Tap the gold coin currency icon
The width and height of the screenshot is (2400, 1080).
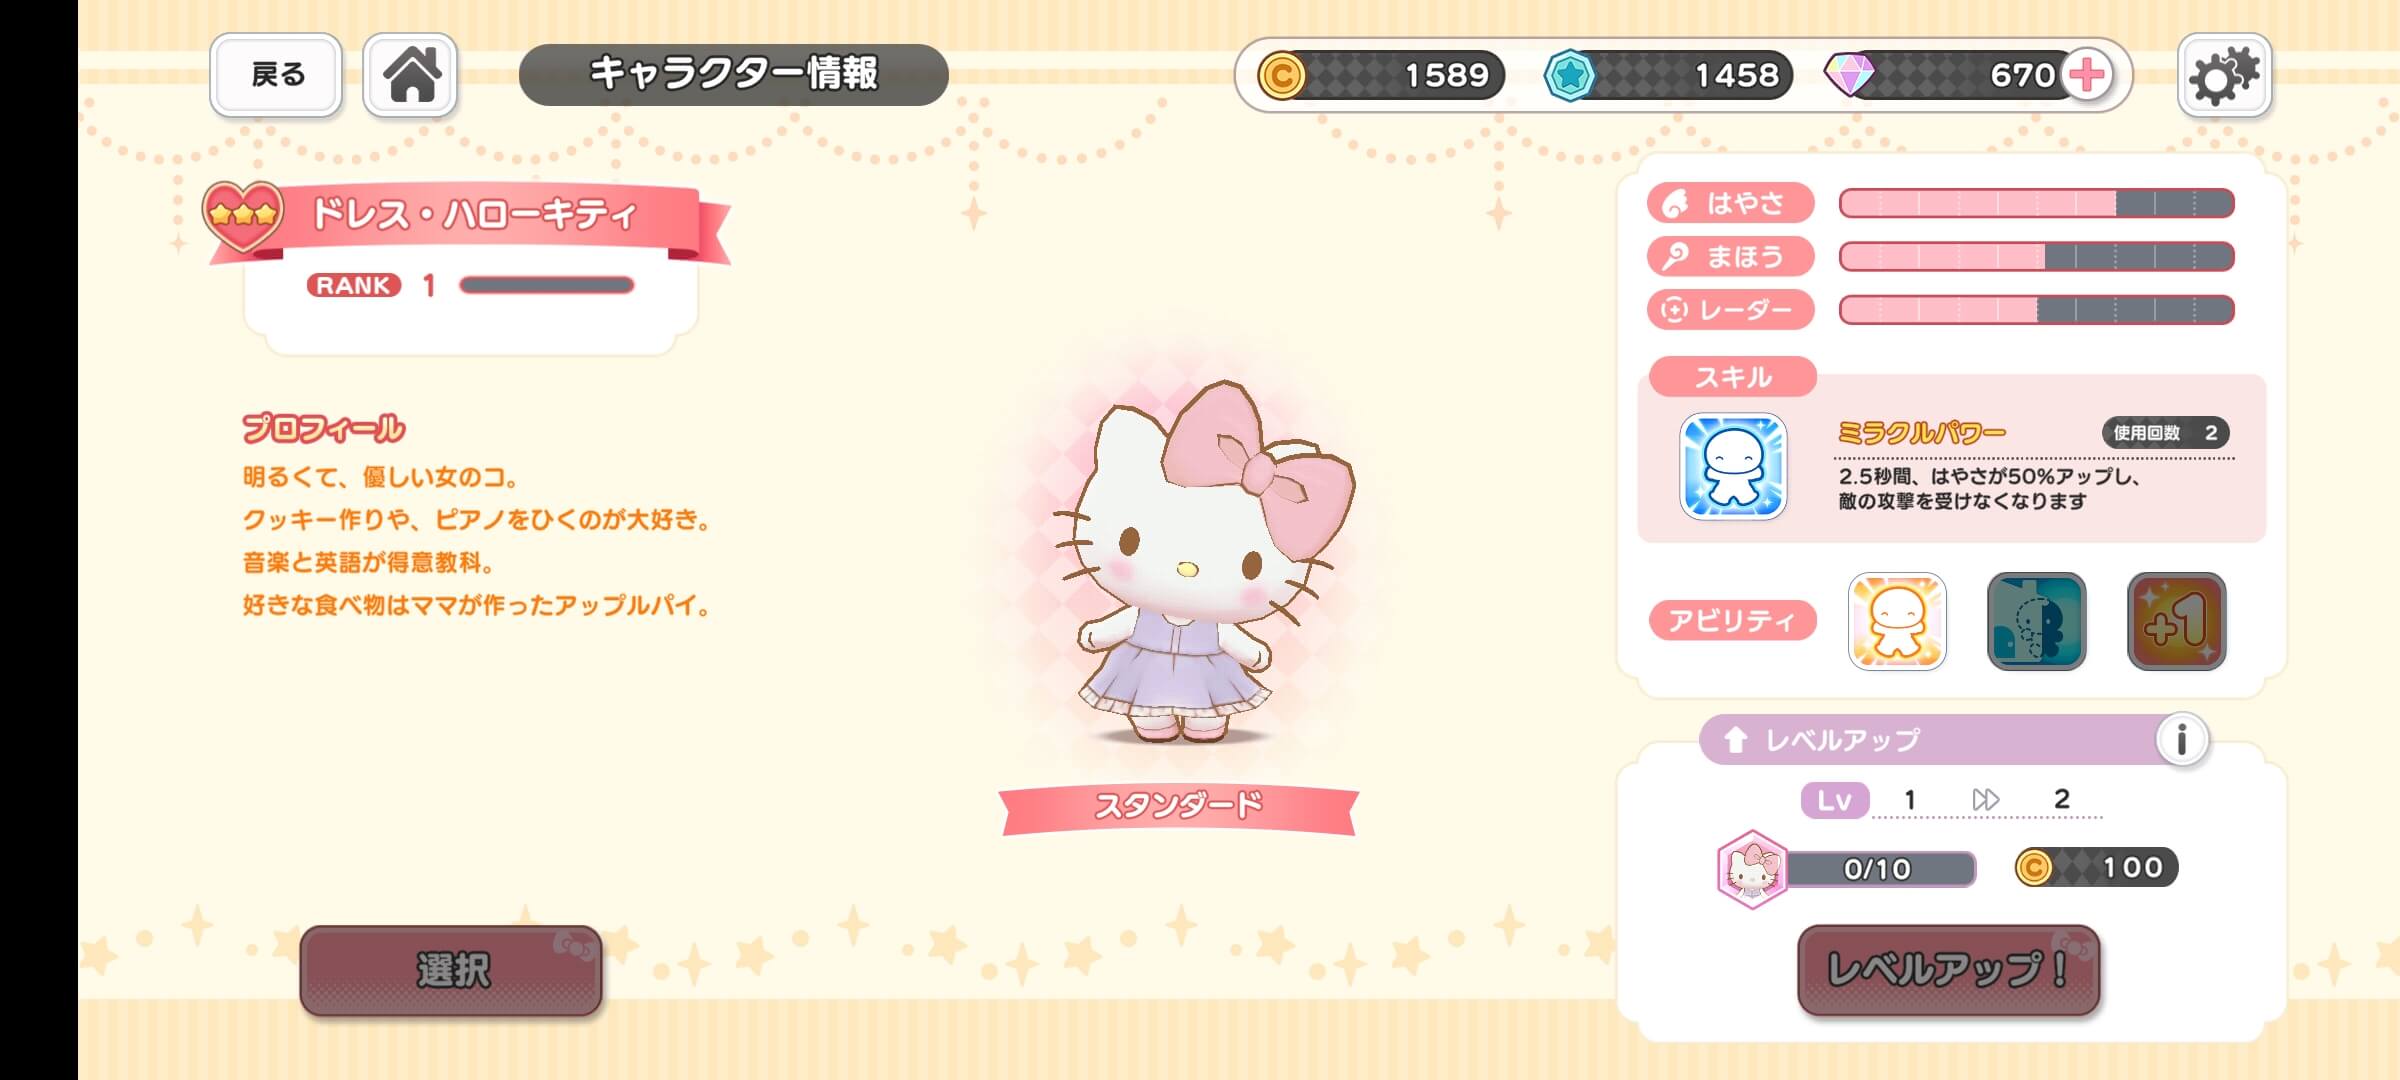tap(1281, 75)
